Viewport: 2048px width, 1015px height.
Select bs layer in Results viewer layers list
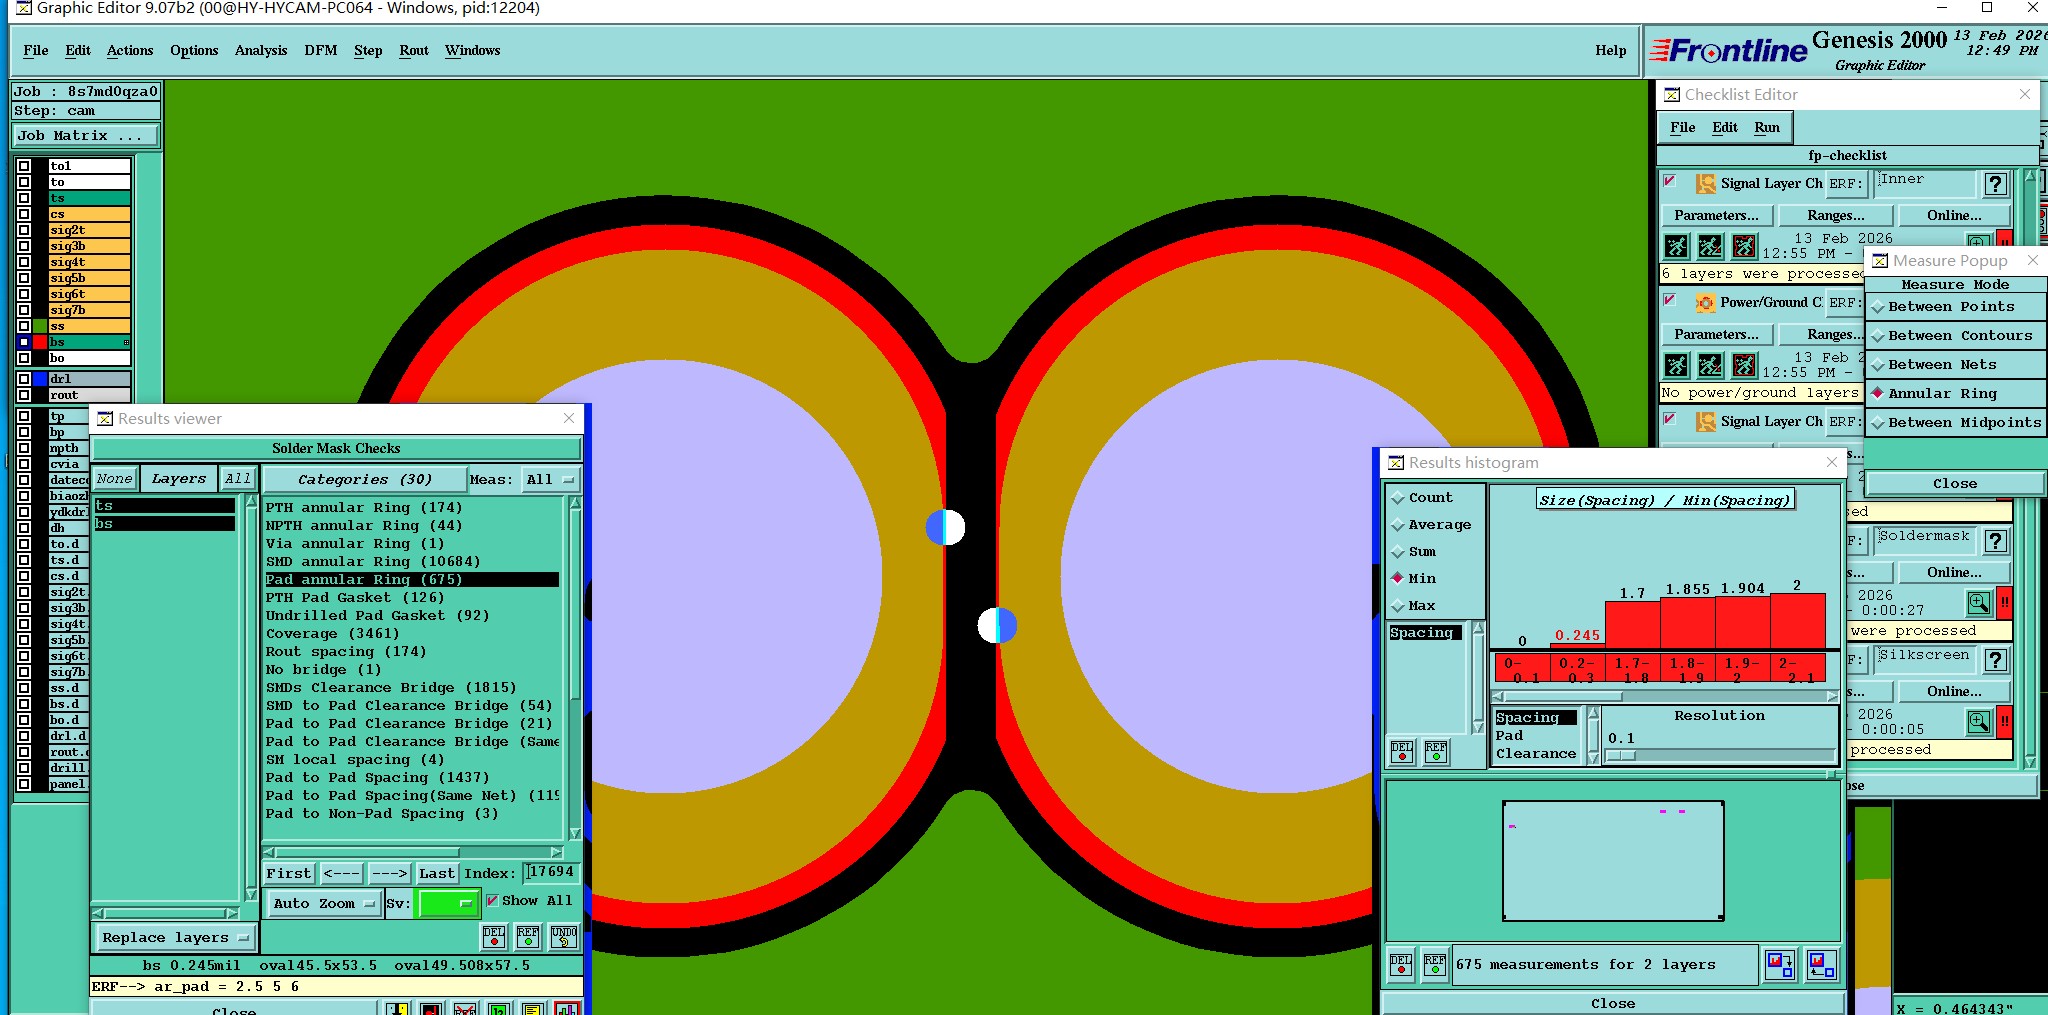(165, 524)
